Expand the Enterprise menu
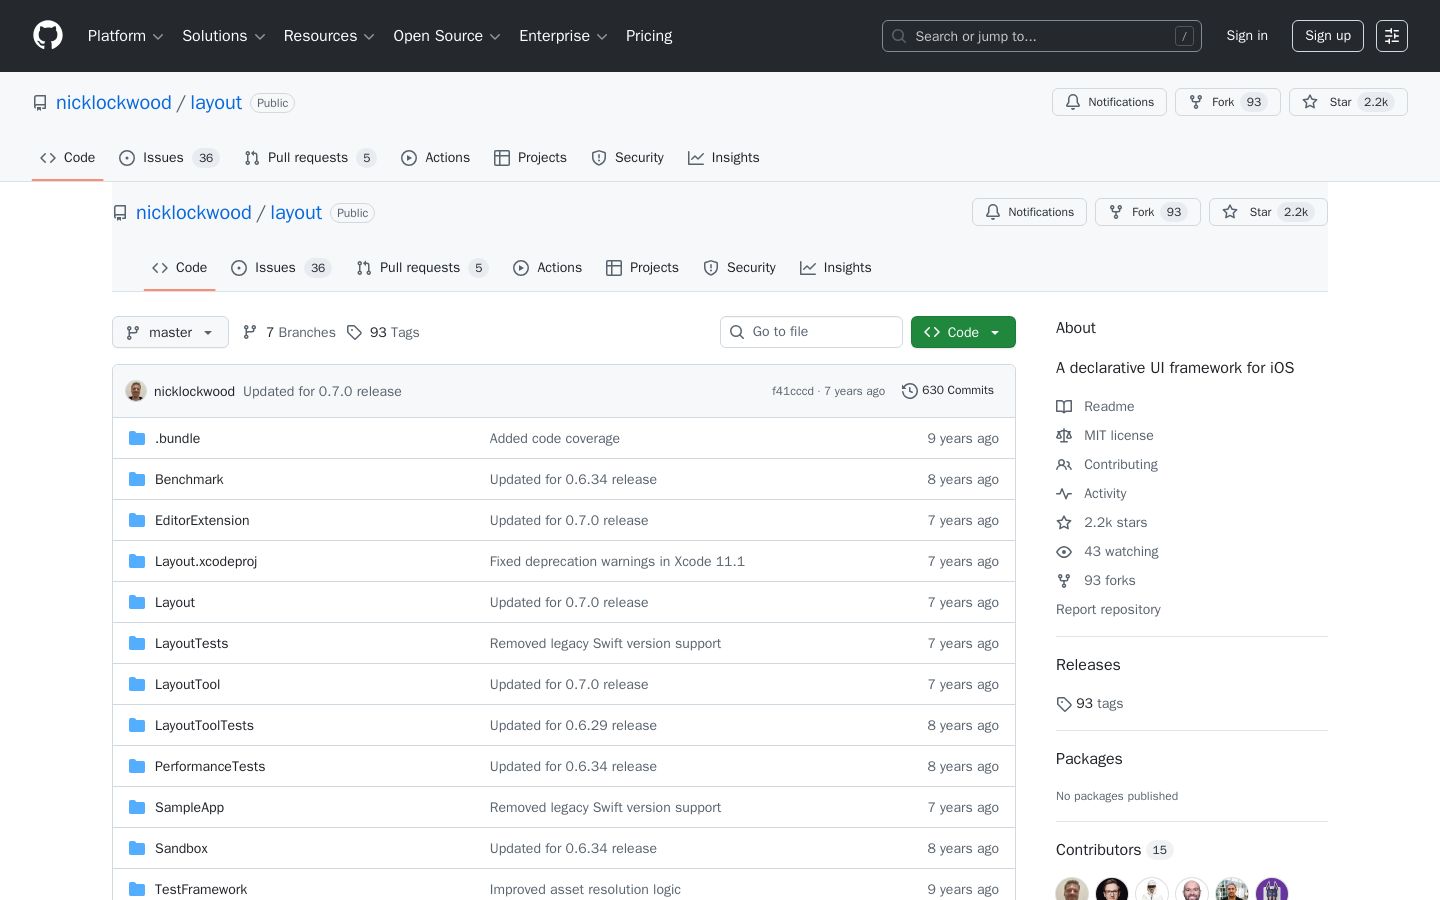 coord(564,36)
